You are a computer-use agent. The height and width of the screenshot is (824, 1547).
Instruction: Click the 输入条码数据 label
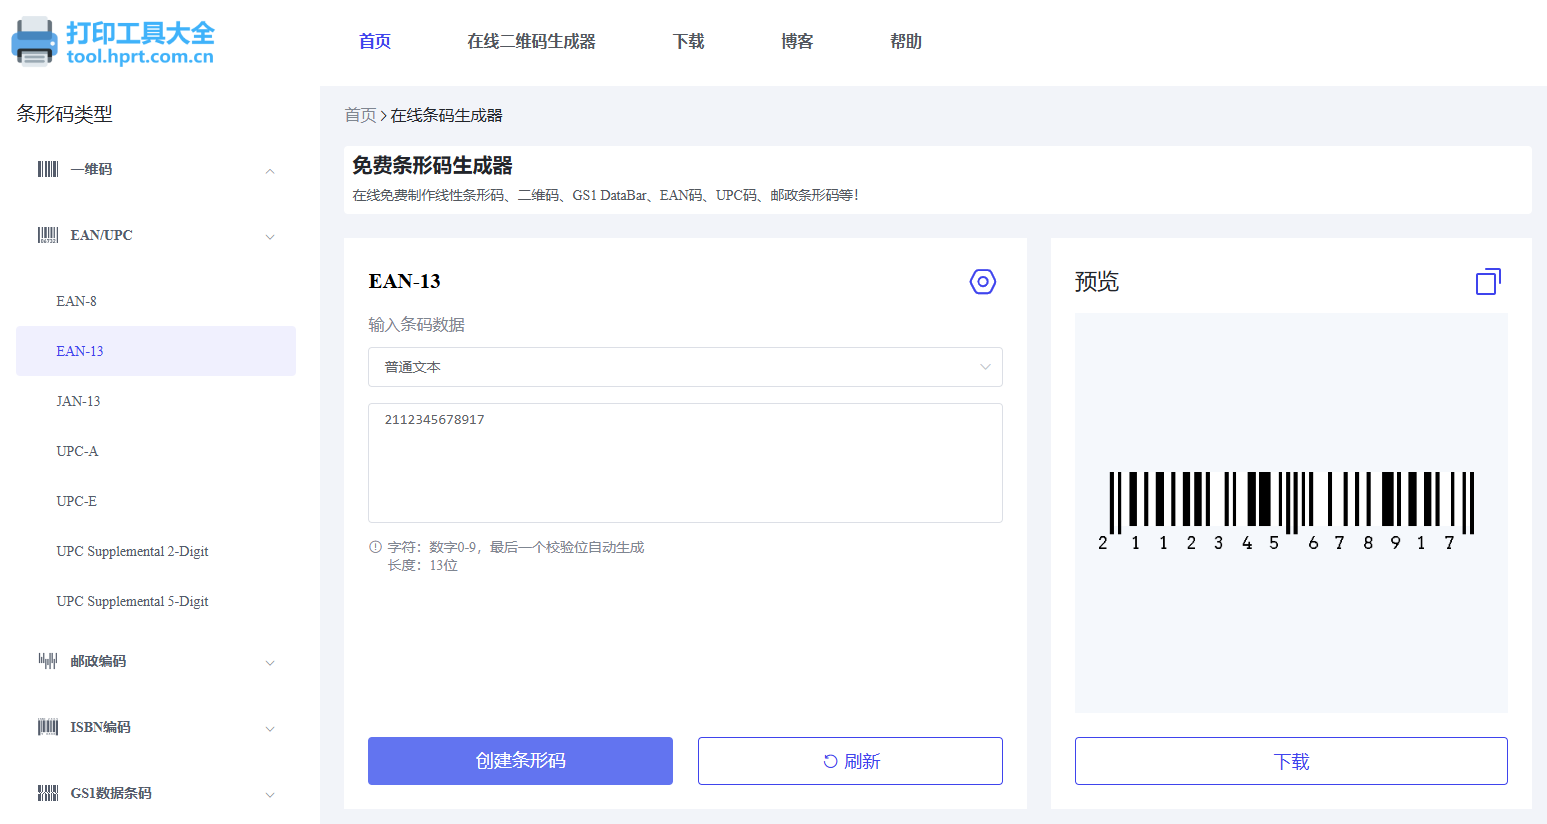[416, 325]
